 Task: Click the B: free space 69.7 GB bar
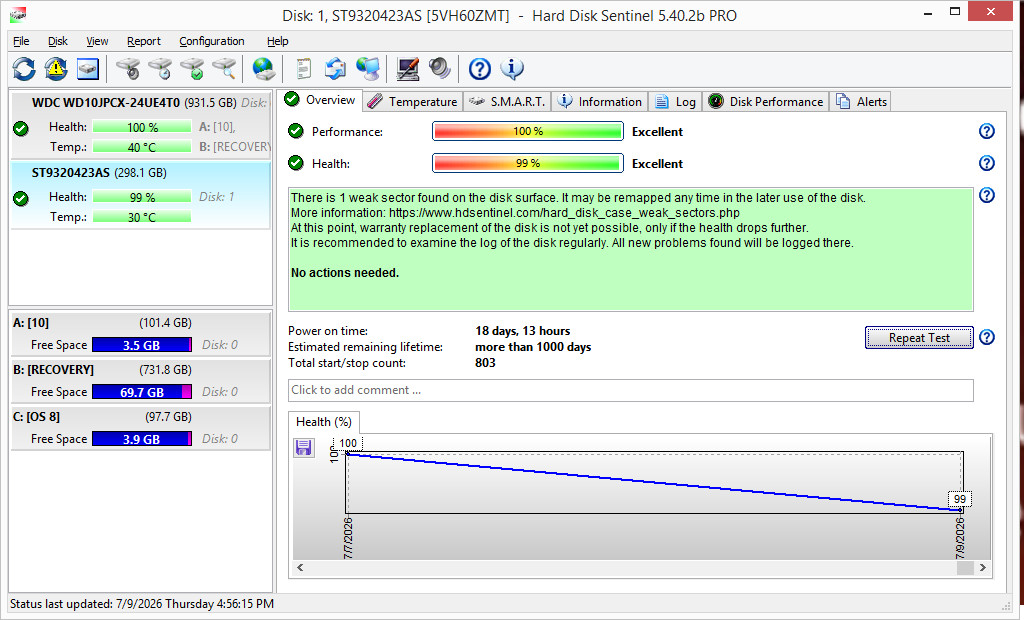click(142, 392)
